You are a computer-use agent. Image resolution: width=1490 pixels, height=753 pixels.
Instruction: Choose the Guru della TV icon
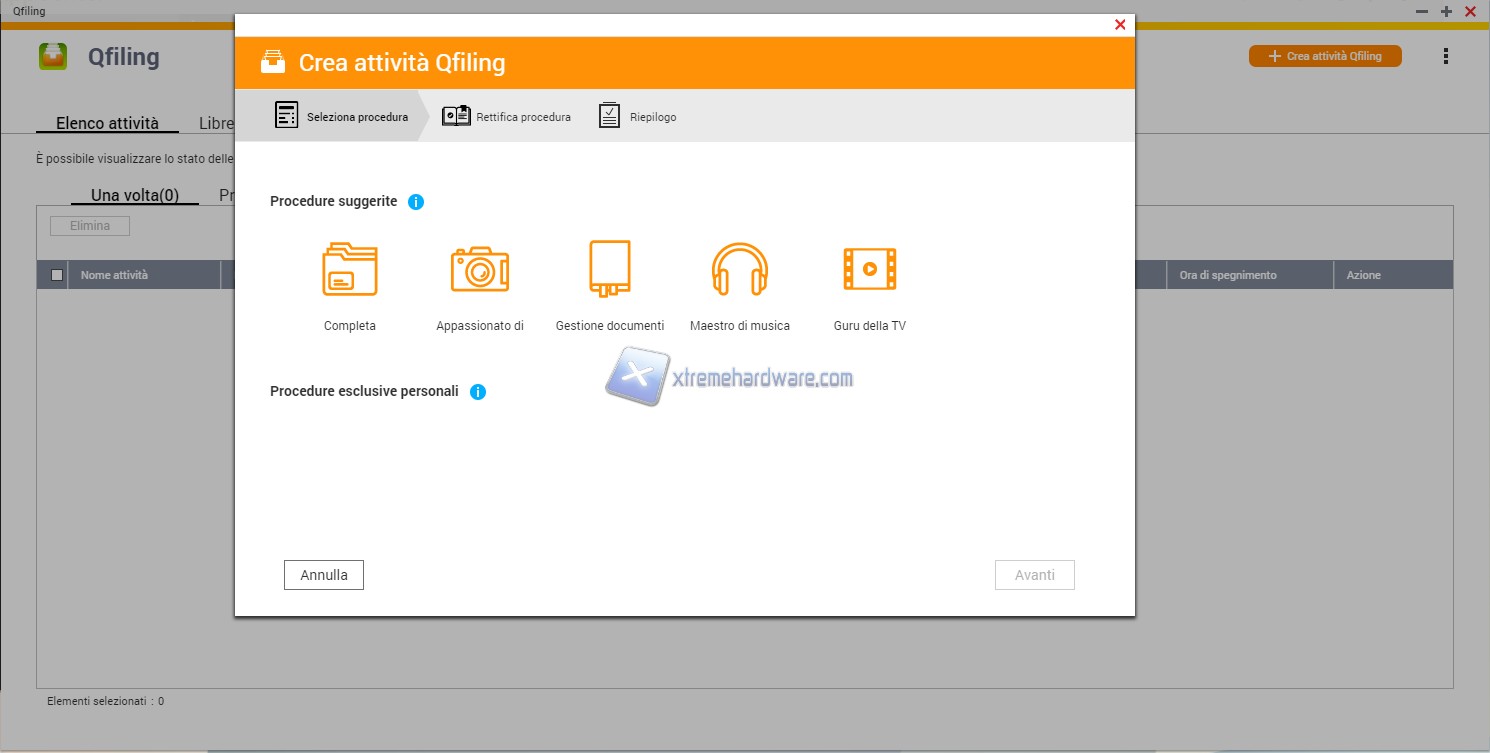pos(870,269)
